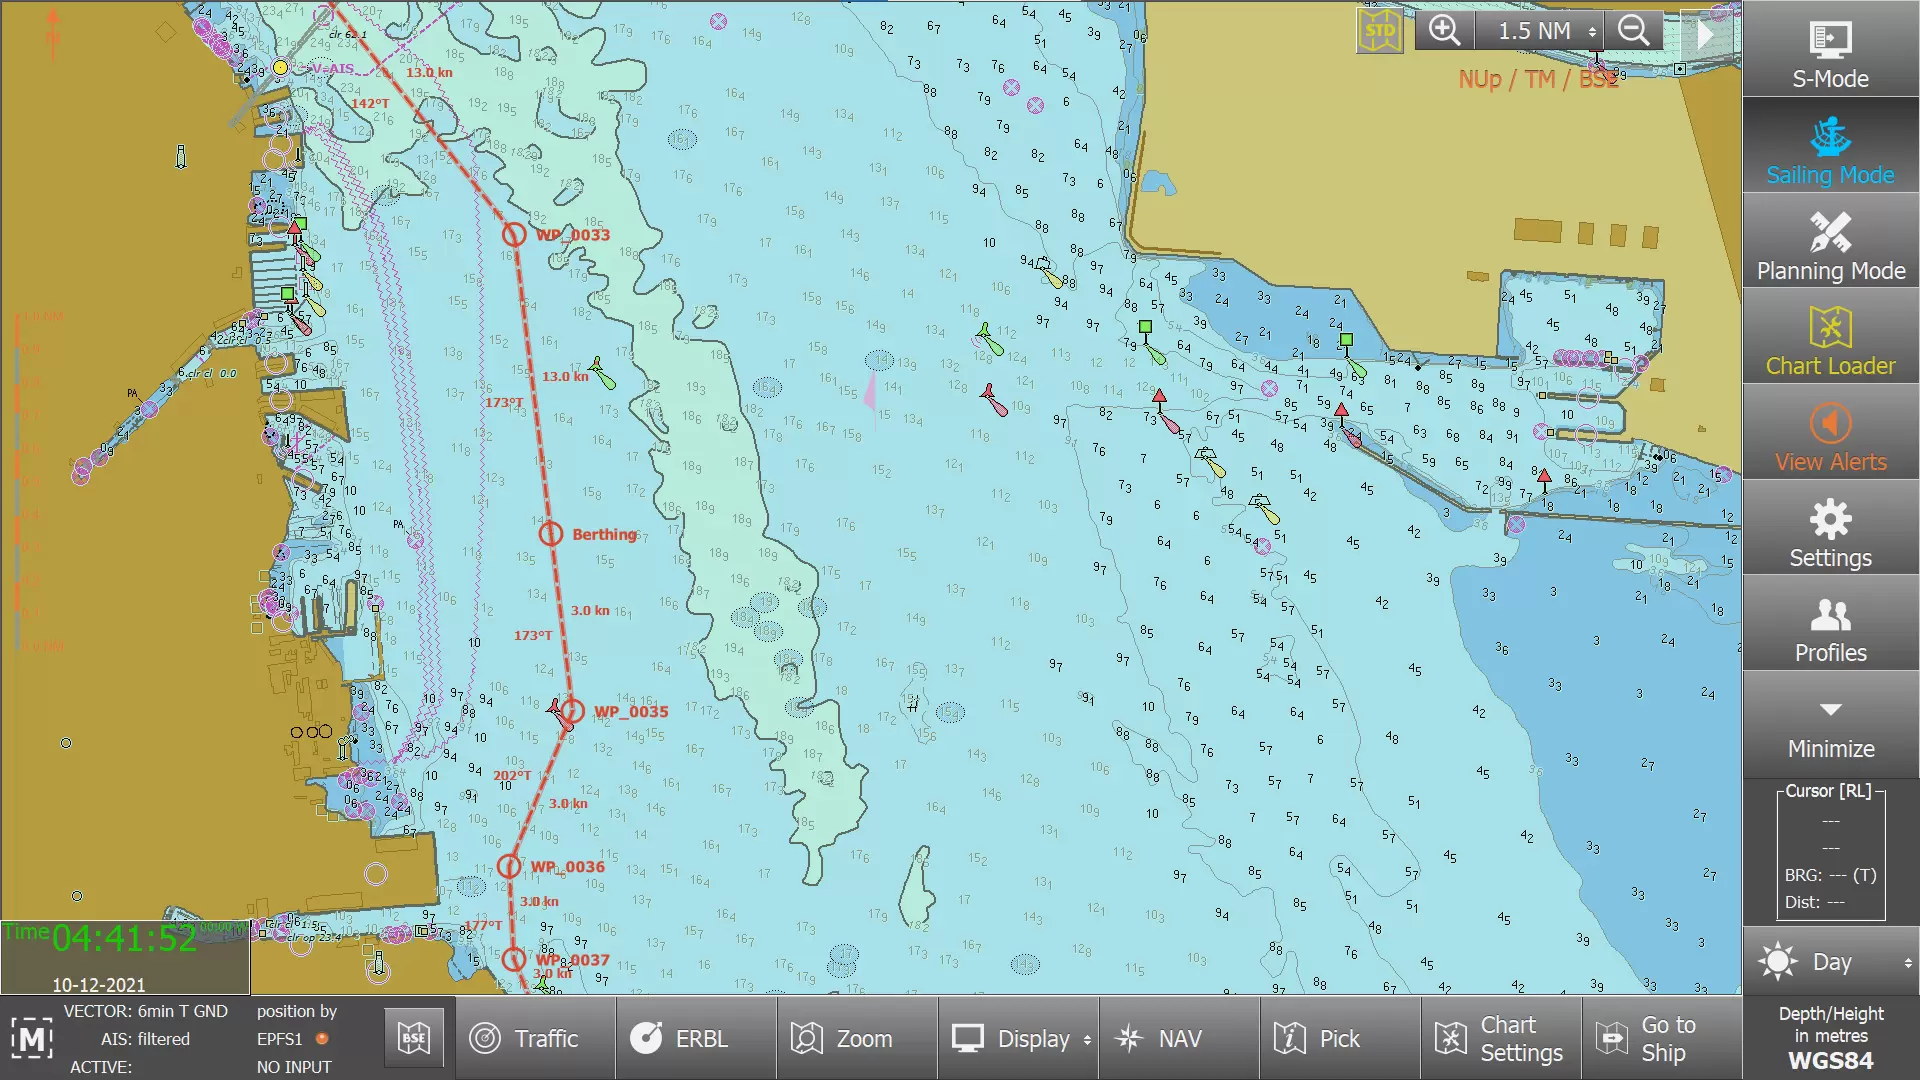Zoom out with the magnifier minus icon
This screenshot has height=1080, width=1920.
click(1634, 31)
